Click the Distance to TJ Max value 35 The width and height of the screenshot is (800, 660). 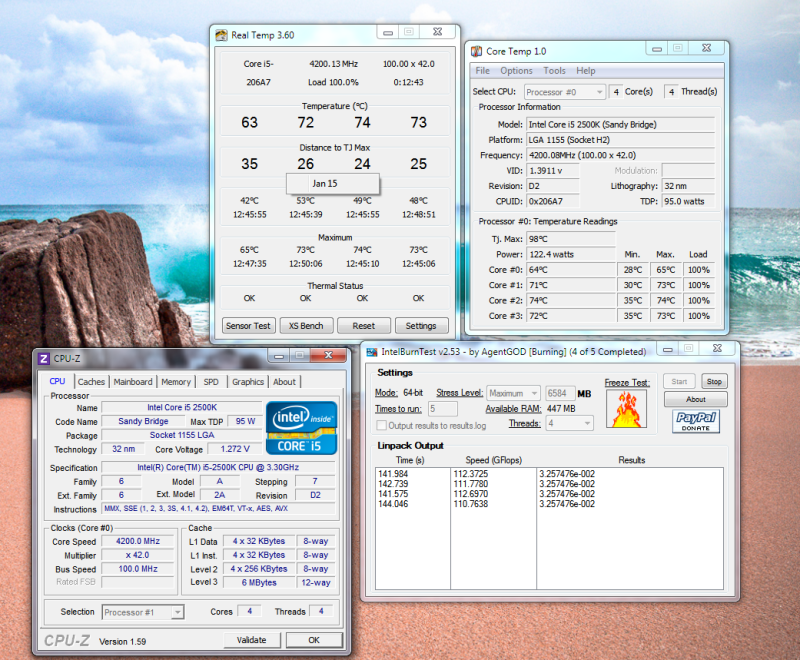(x=249, y=164)
